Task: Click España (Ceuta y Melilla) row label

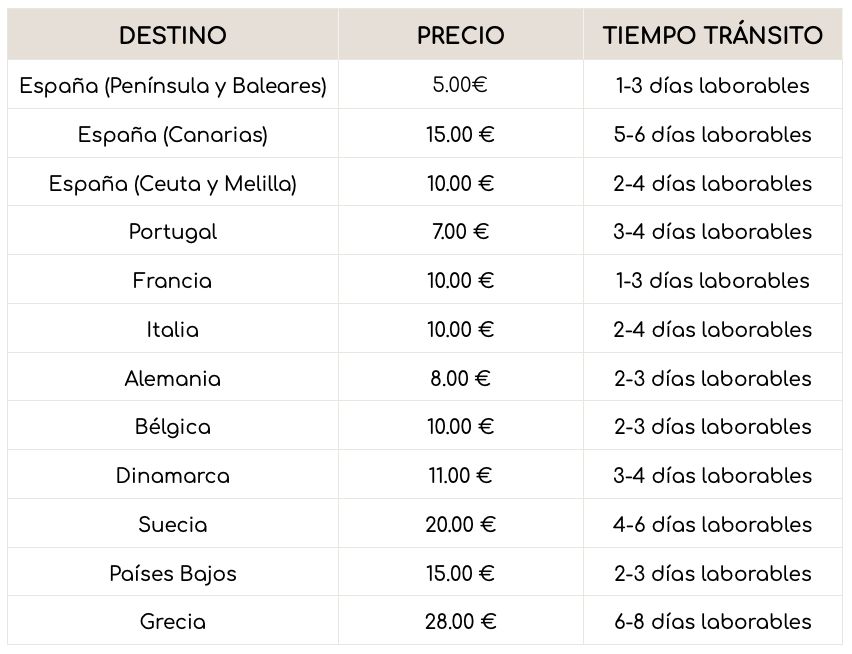Action: [x=173, y=184]
